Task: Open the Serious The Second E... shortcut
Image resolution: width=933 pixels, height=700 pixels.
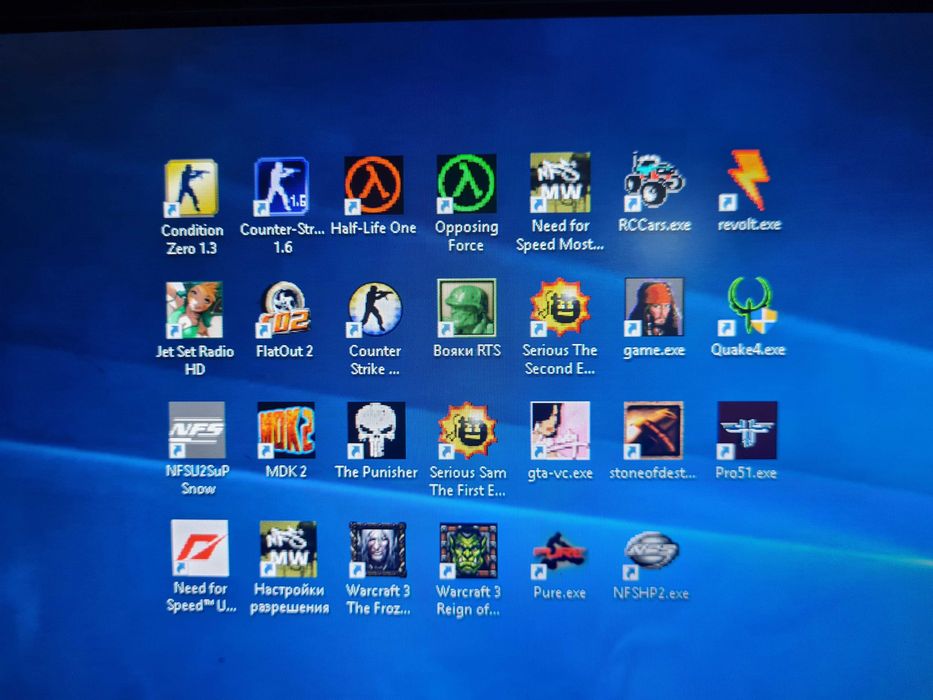Action: click(x=560, y=308)
